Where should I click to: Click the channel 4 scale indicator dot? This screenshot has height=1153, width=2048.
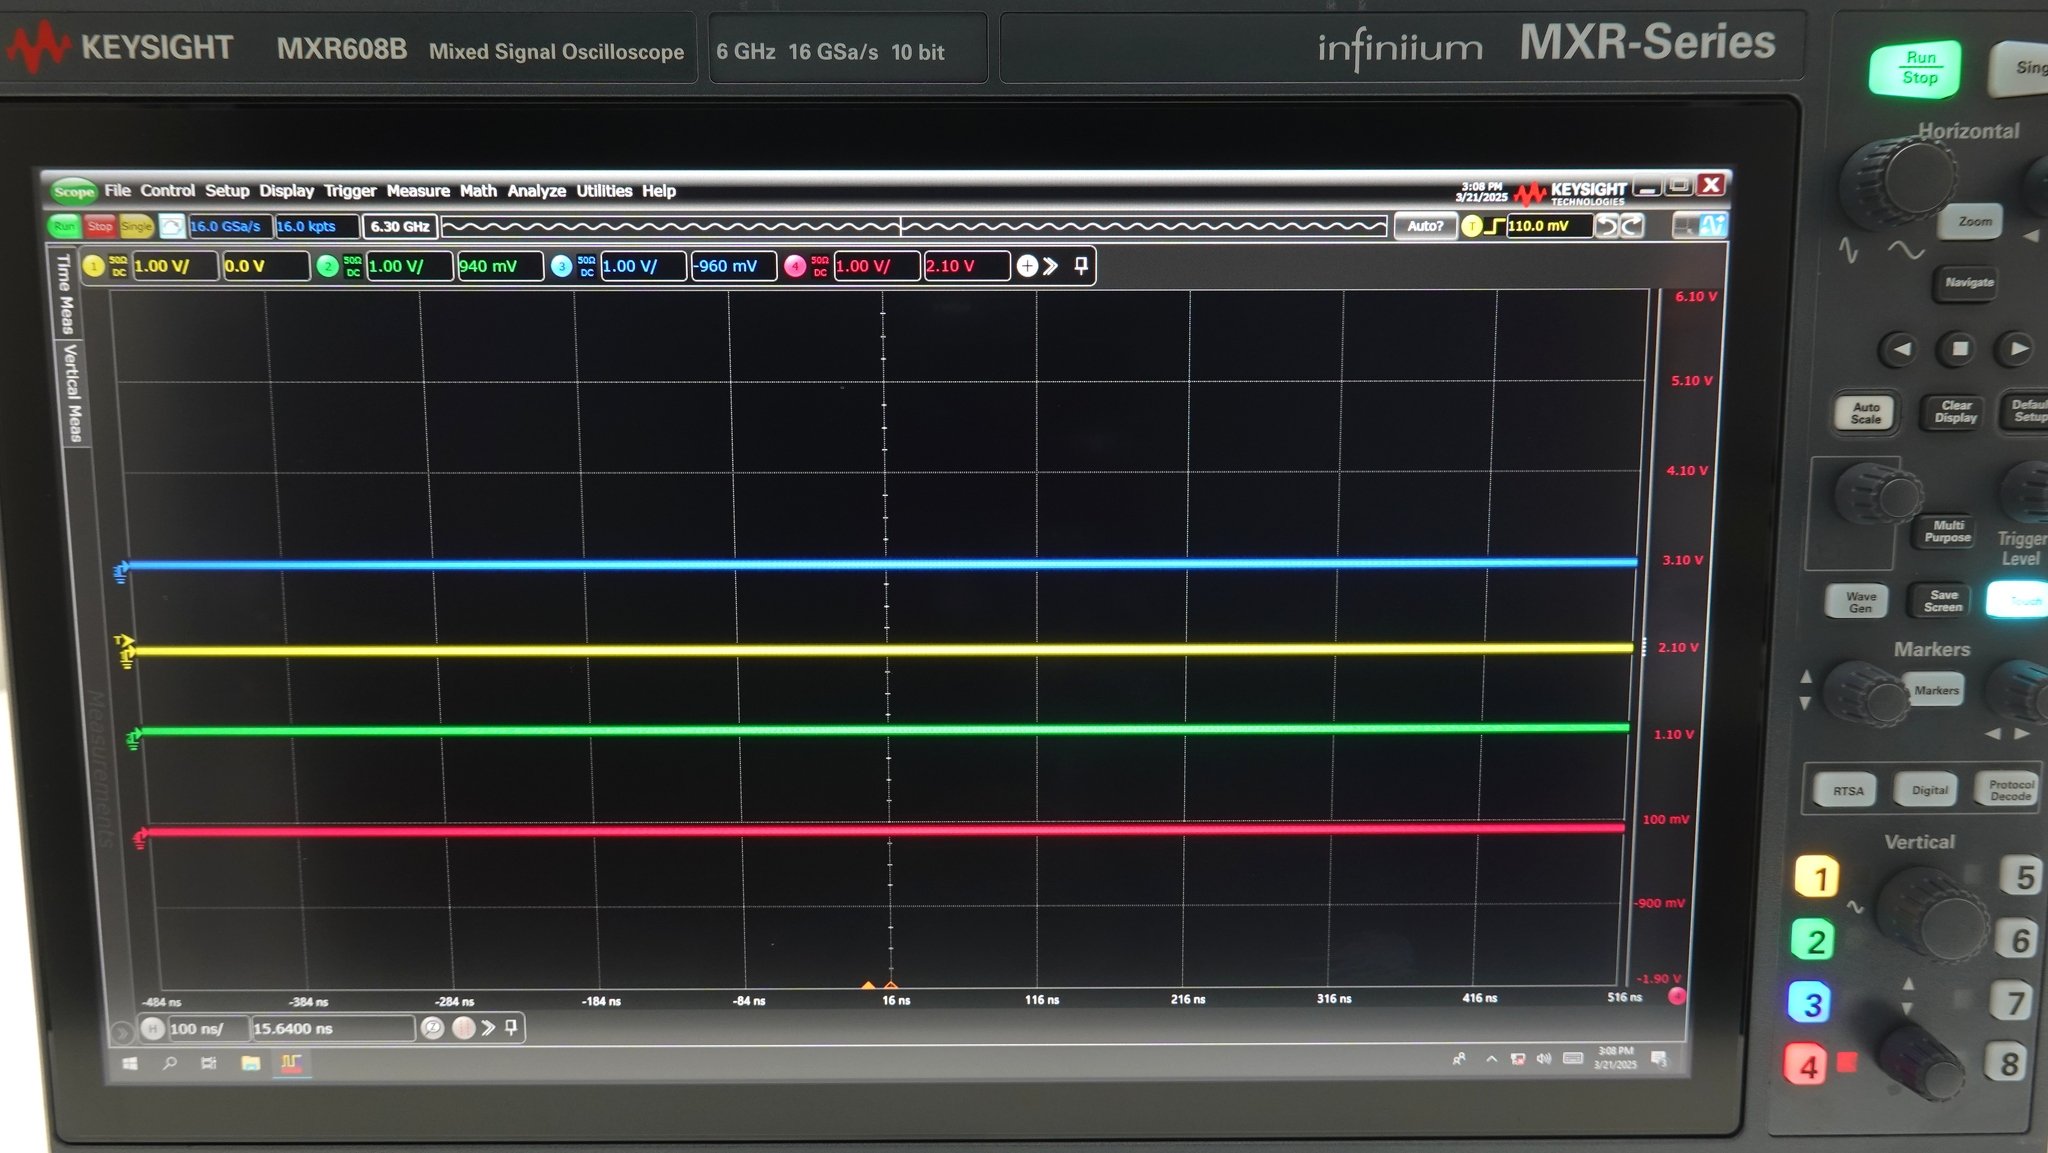point(1677,996)
